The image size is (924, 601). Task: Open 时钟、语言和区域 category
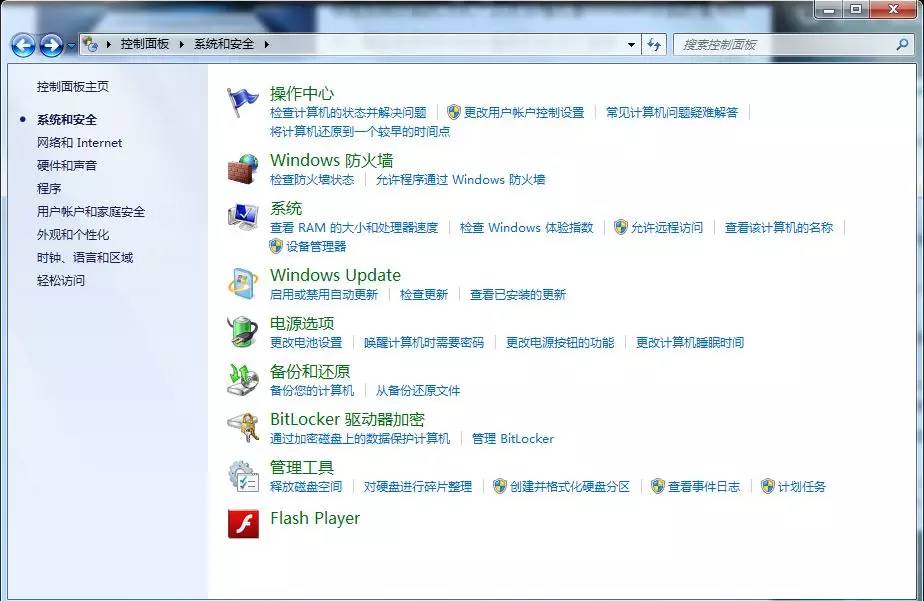click(85, 257)
